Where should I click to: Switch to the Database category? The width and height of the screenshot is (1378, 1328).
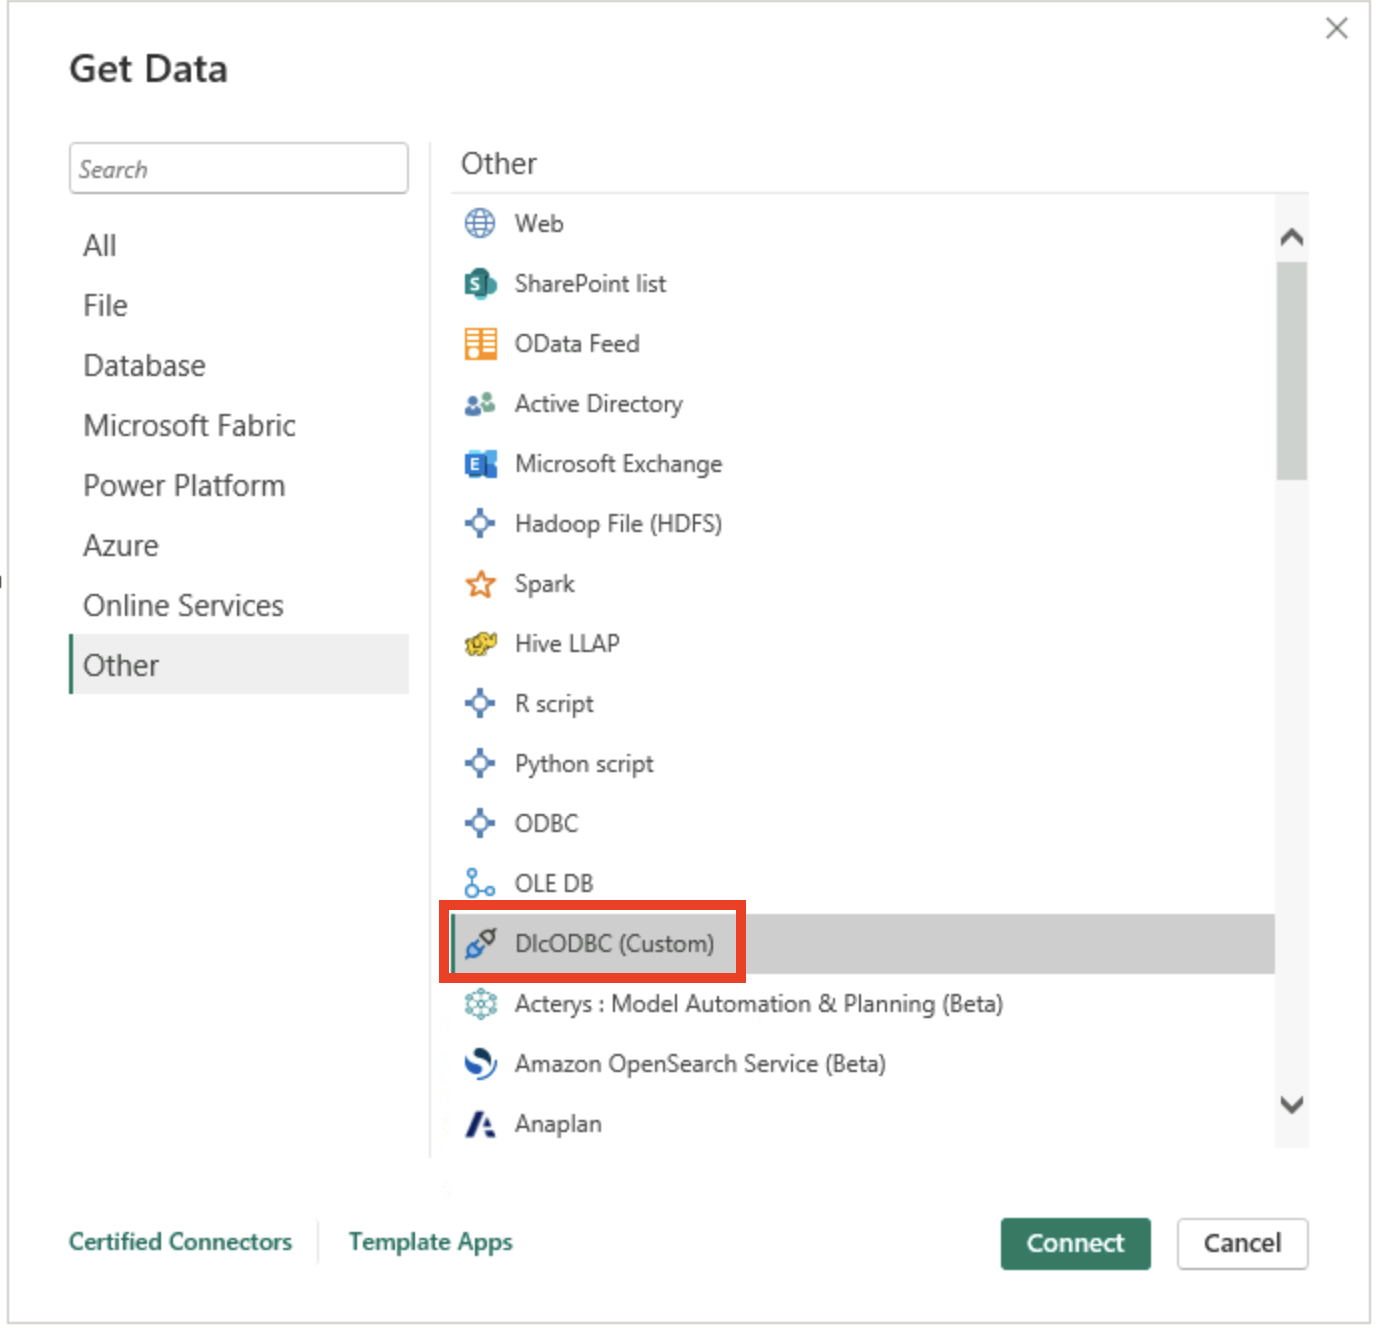coord(144,366)
